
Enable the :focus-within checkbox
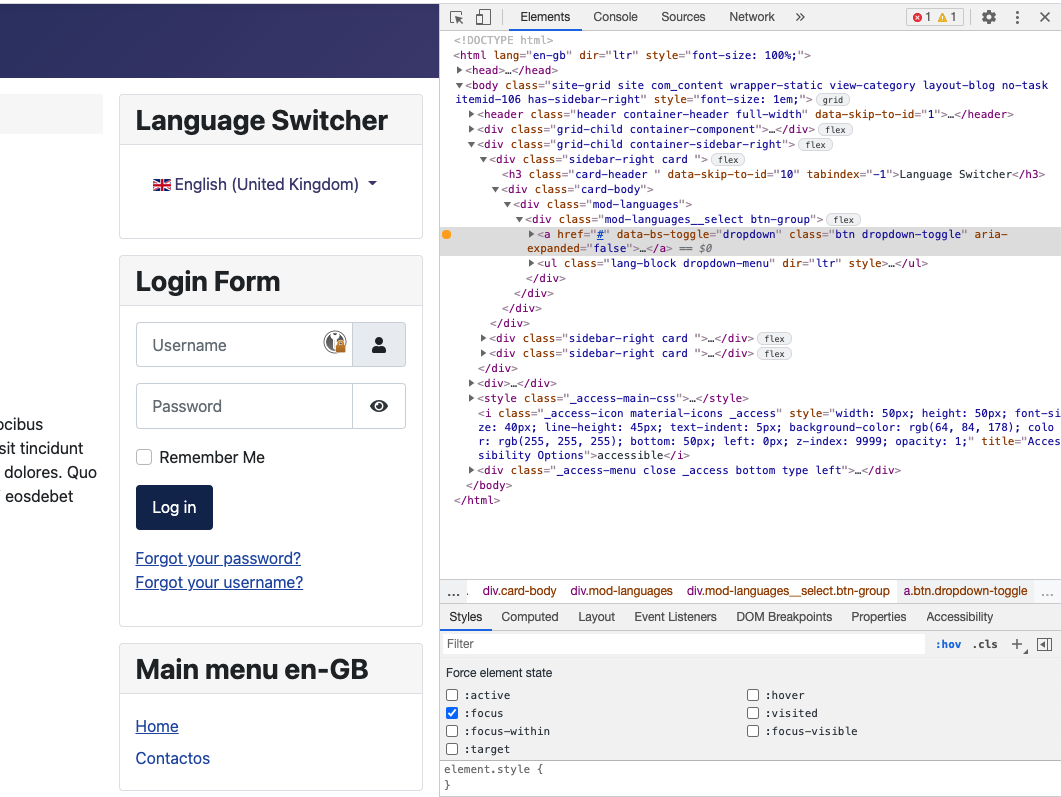[x=452, y=731]
